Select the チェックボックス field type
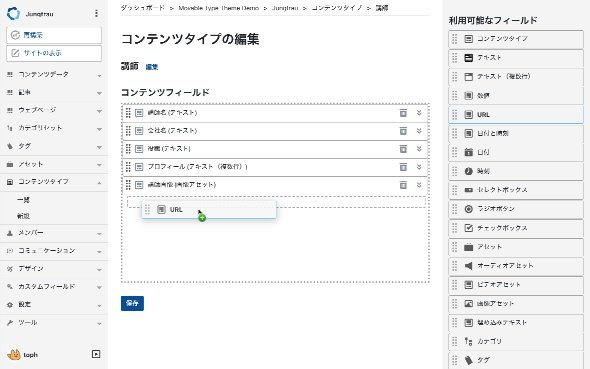Screen dimensions: 590x369 coord(515,228)
